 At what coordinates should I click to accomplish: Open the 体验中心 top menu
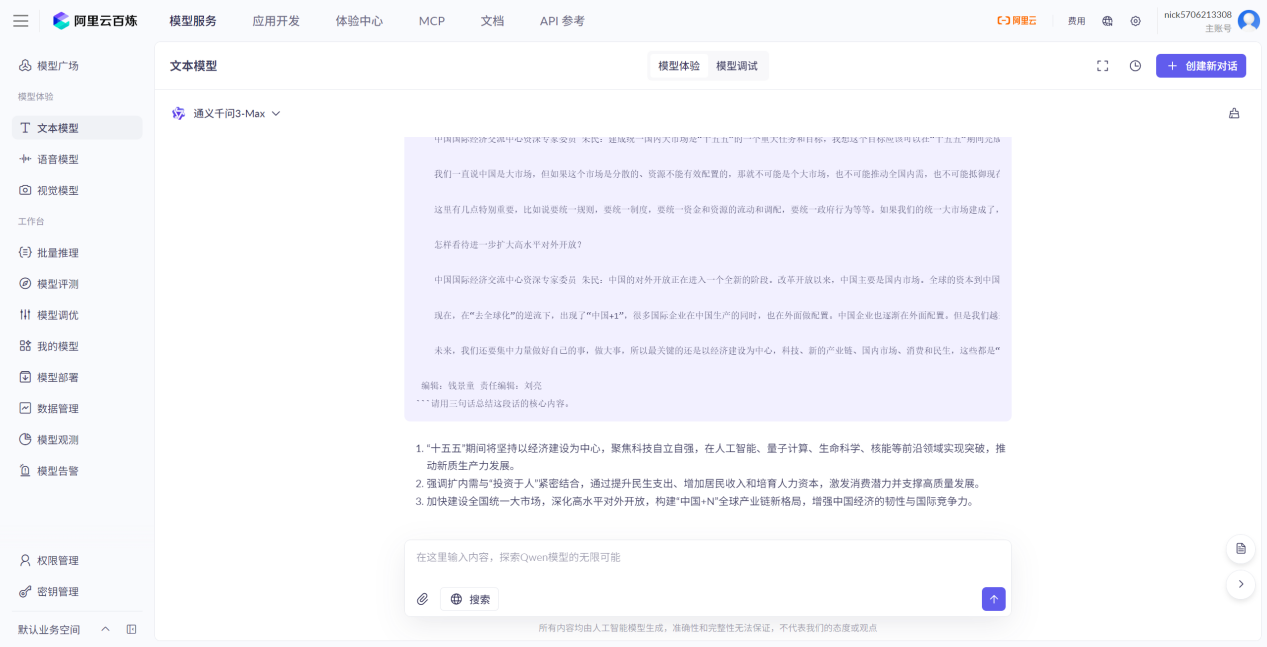point(359,20)
